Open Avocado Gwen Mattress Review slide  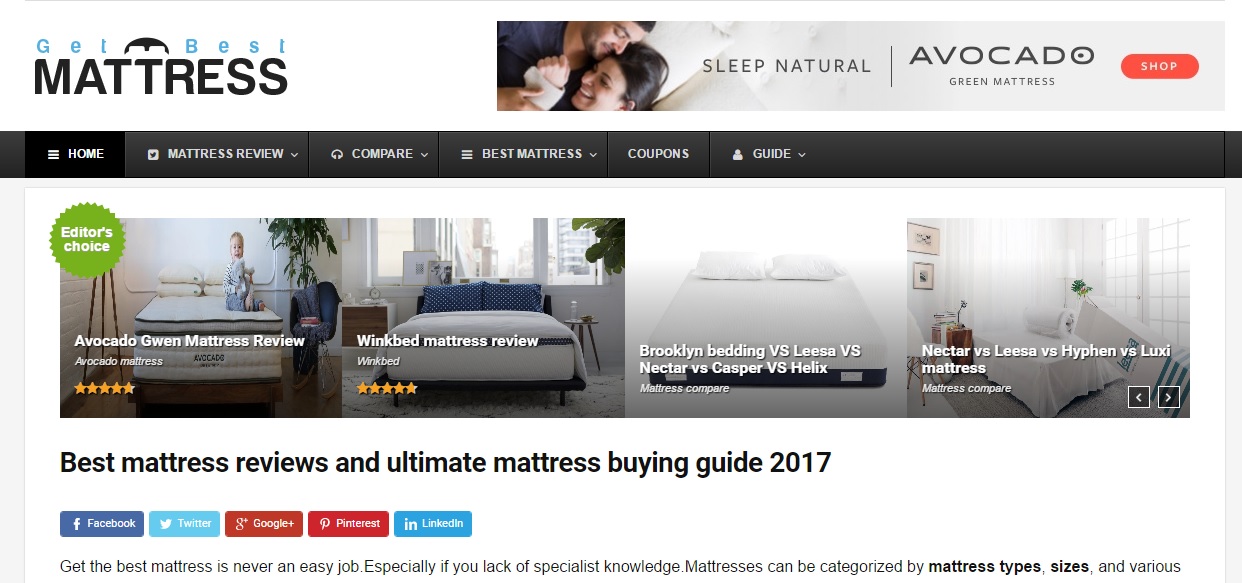click(x=189, y=341)
